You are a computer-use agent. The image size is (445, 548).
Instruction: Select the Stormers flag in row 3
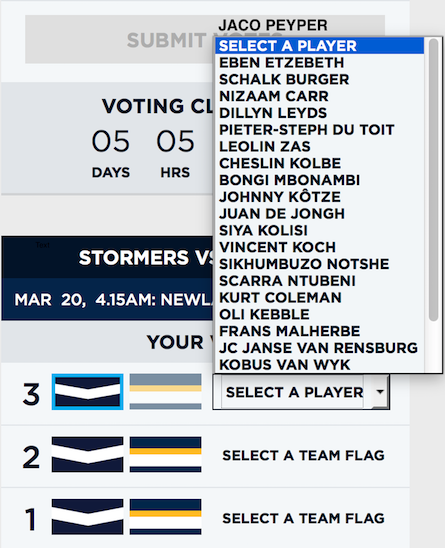[87, 392]
